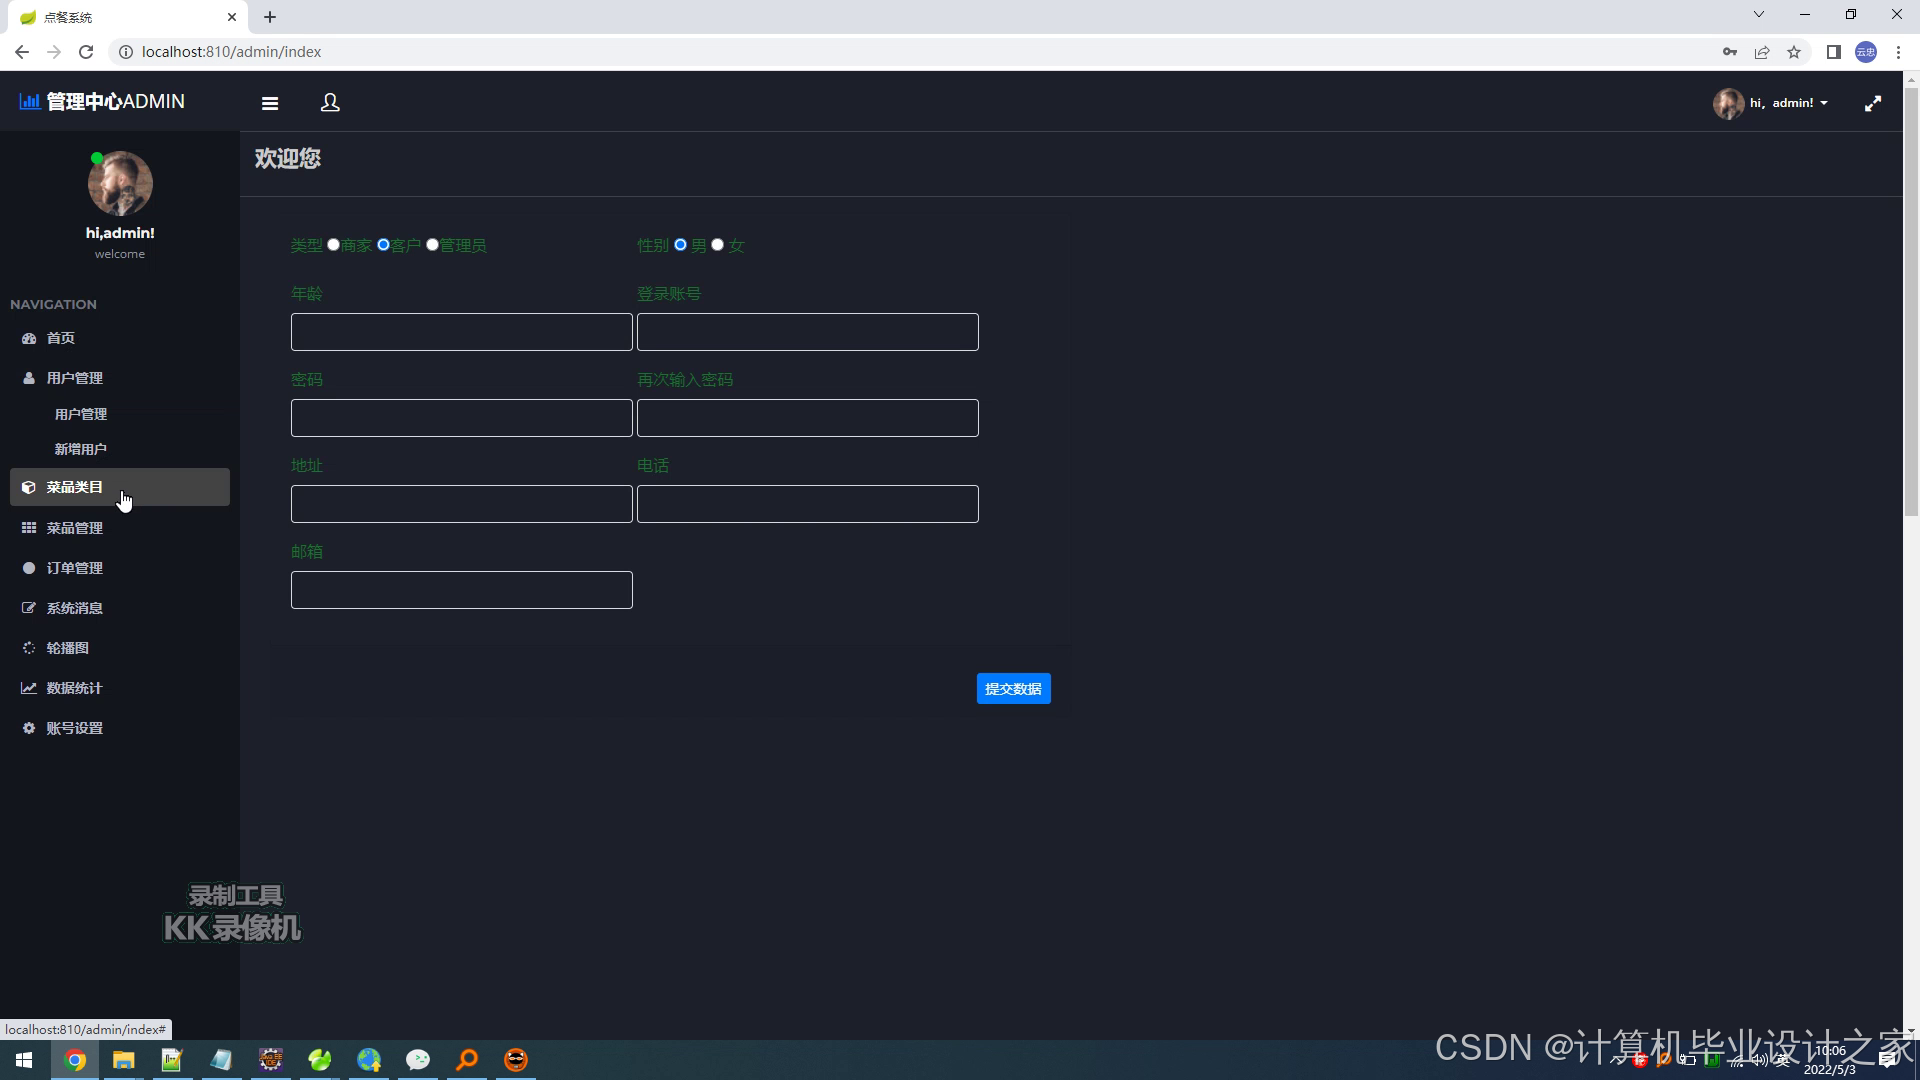Click the bar chart logo icon beside 管理中心
1920x1080 pixels.
pyautogui.click(x=29, y=101)
